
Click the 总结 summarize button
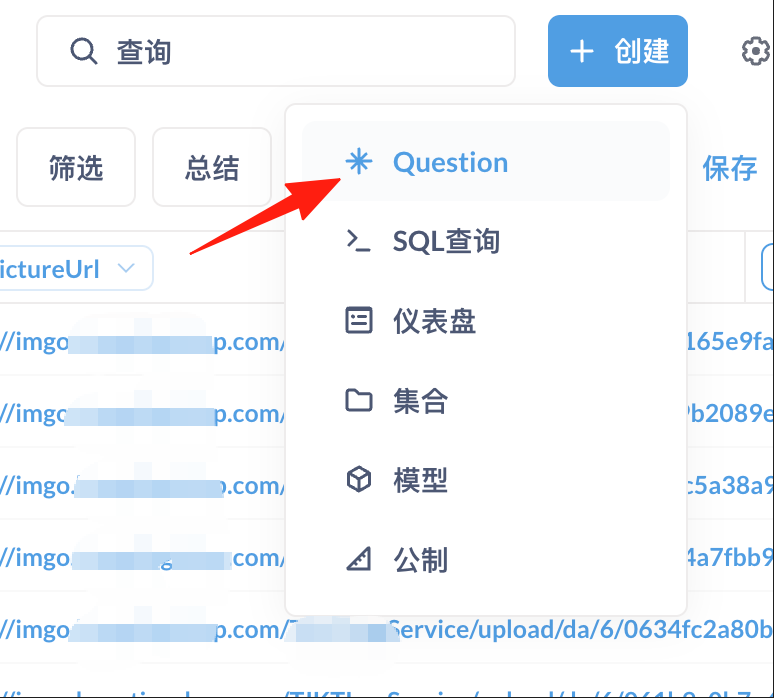(x=211, y=167)
